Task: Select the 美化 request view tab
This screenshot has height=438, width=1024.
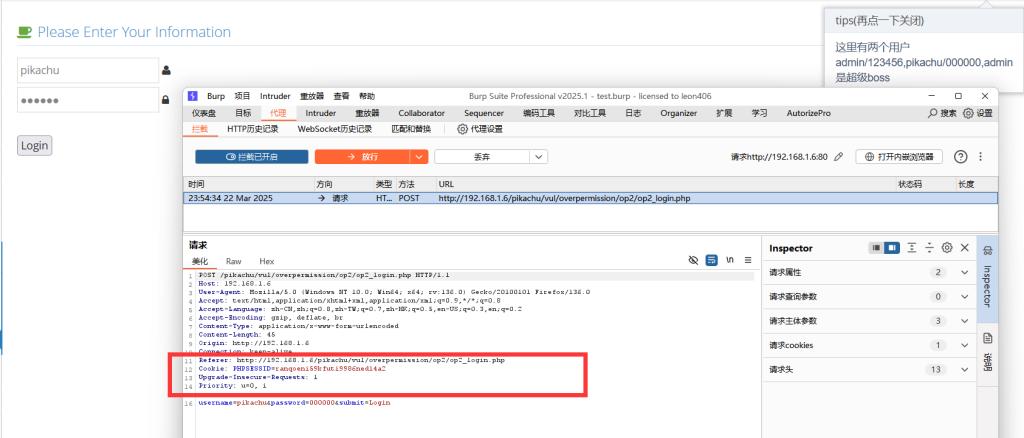Action: click(x=200, y=260)
